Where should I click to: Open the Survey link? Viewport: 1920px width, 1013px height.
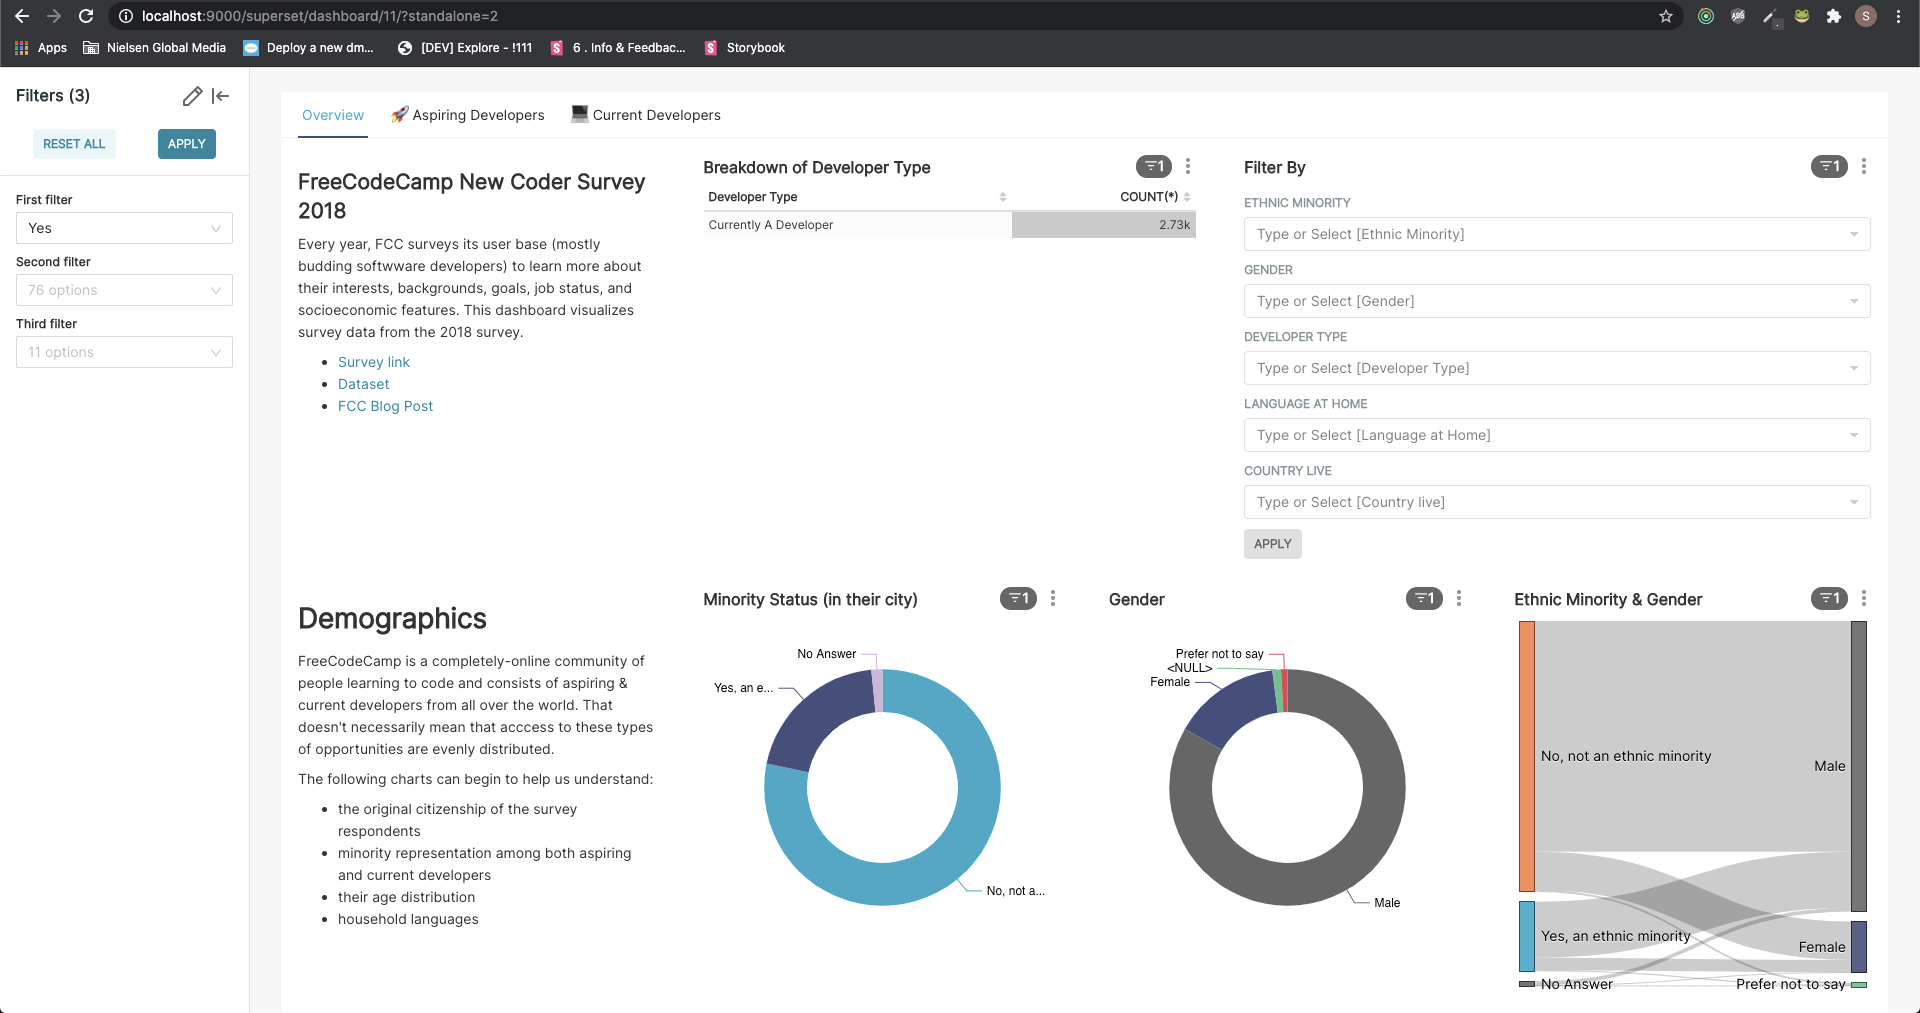coord(374,362)
